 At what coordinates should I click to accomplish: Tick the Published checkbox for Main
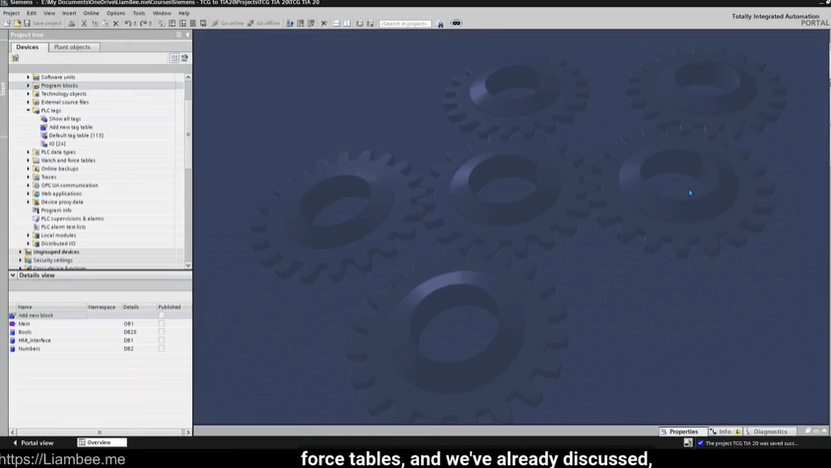coord(161,324)
